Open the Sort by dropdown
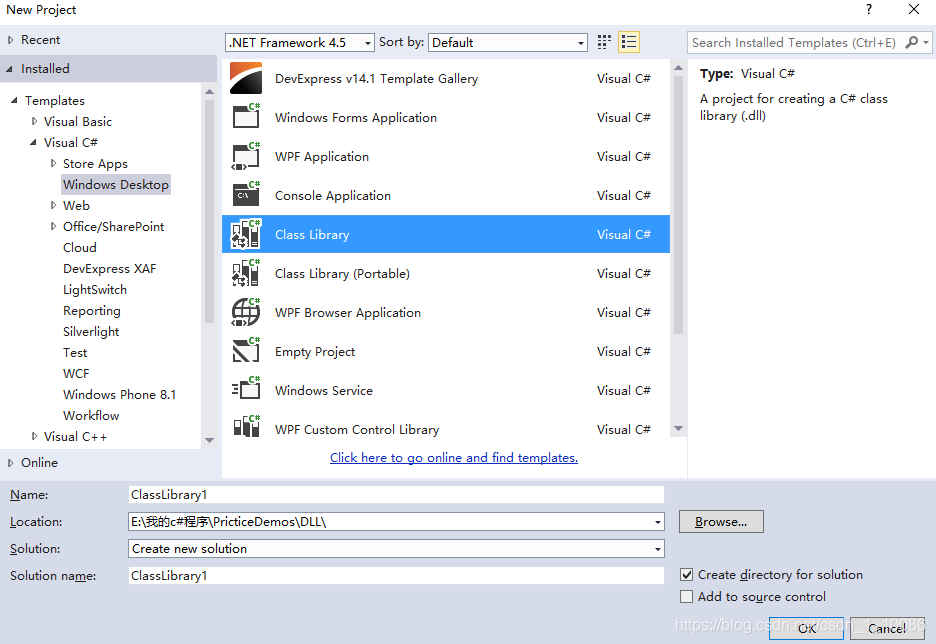The image size is (936, 644). [x=508, y=42]
